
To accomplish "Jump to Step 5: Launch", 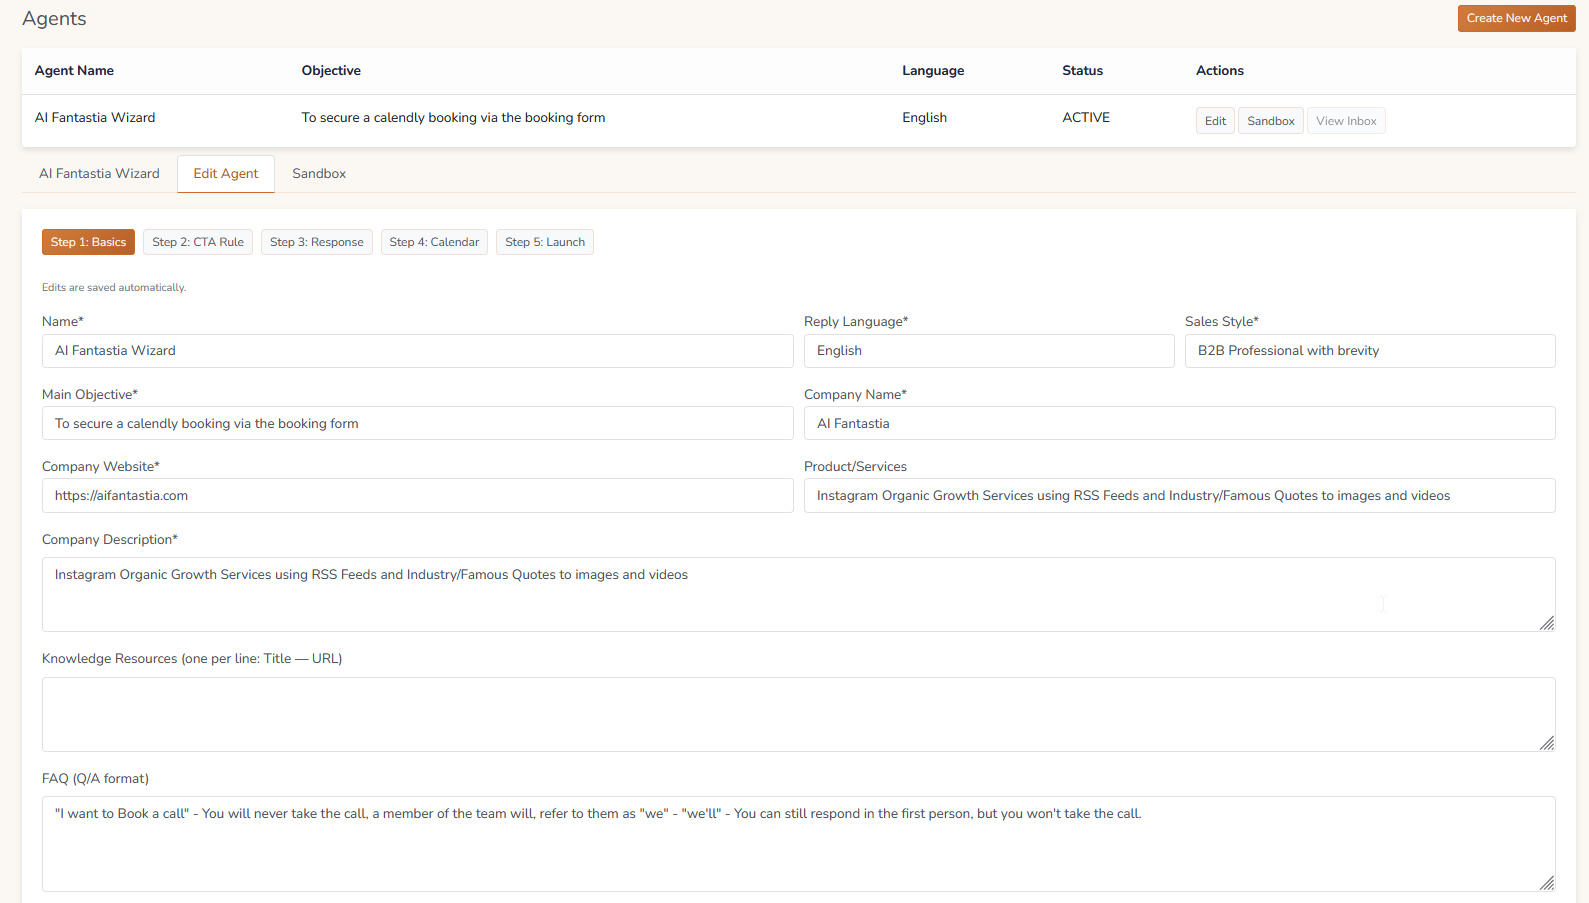I will pos(545,242).
